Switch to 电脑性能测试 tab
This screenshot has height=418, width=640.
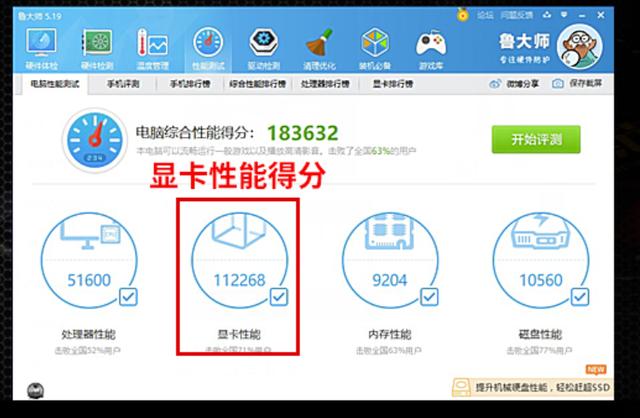click(55, 84)
